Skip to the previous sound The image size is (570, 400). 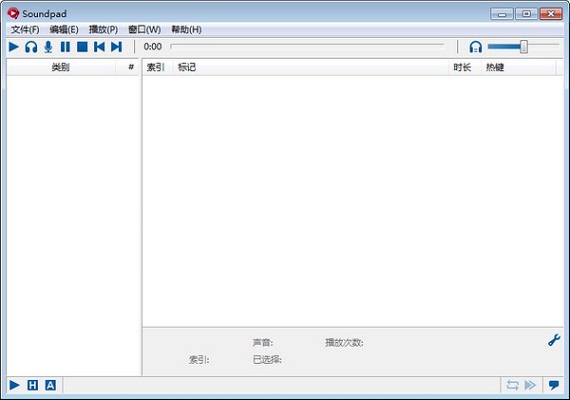coord(99,47)
